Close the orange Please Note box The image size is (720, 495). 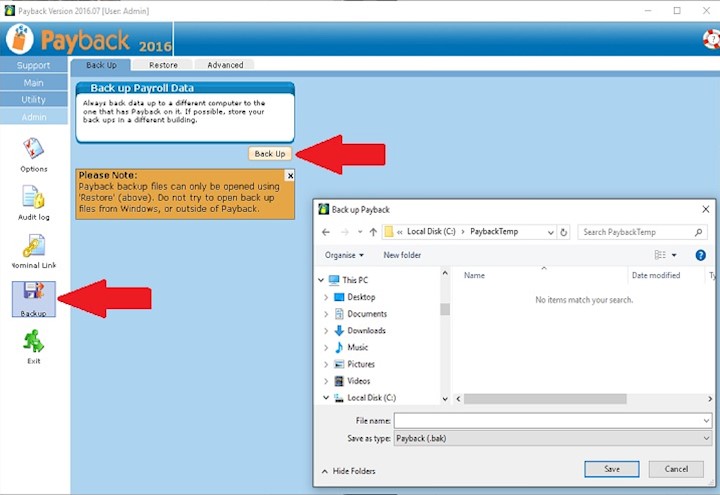pyautogui.click(x=290, y=175)
